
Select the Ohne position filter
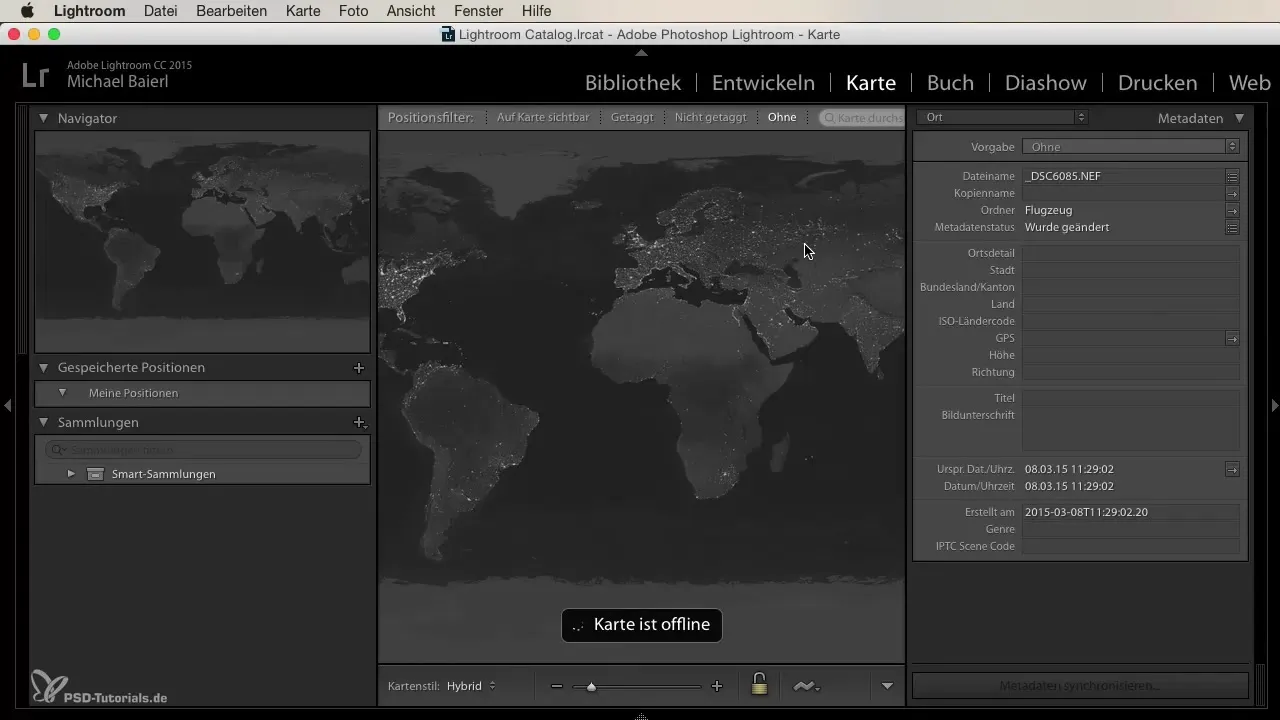[782, 117]
